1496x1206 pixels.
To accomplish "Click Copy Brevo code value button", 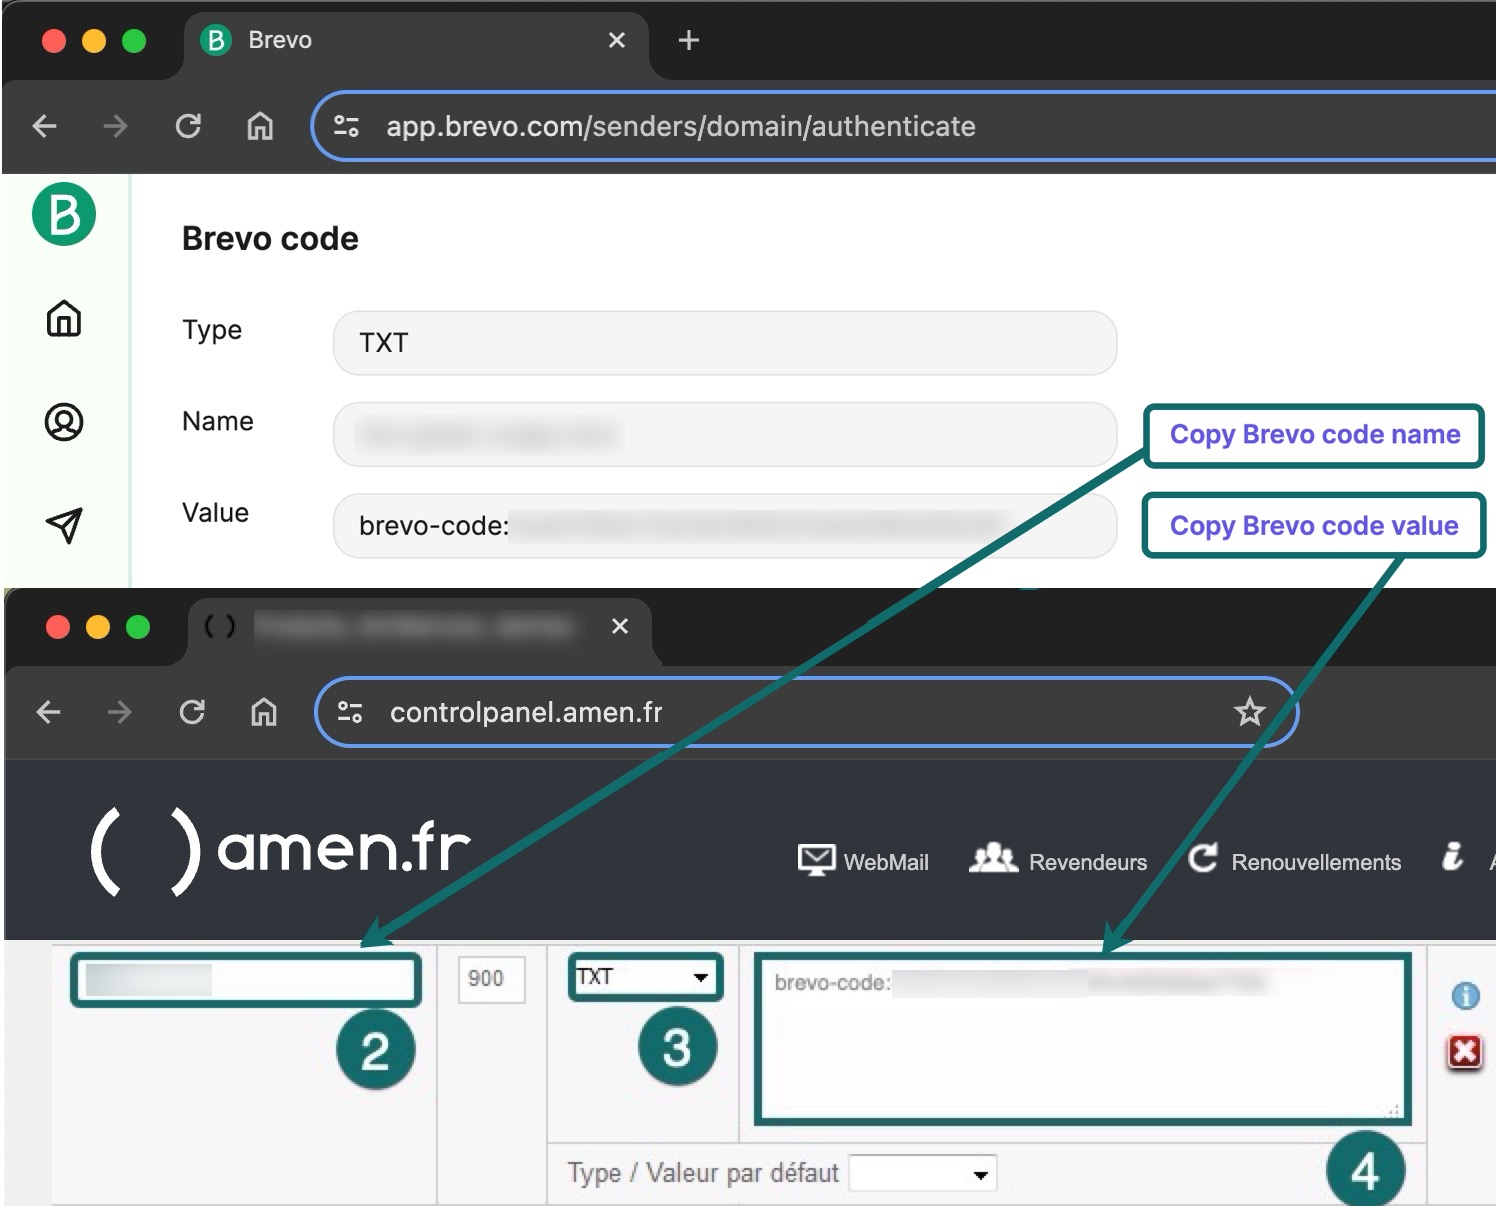I will 1314,526.
